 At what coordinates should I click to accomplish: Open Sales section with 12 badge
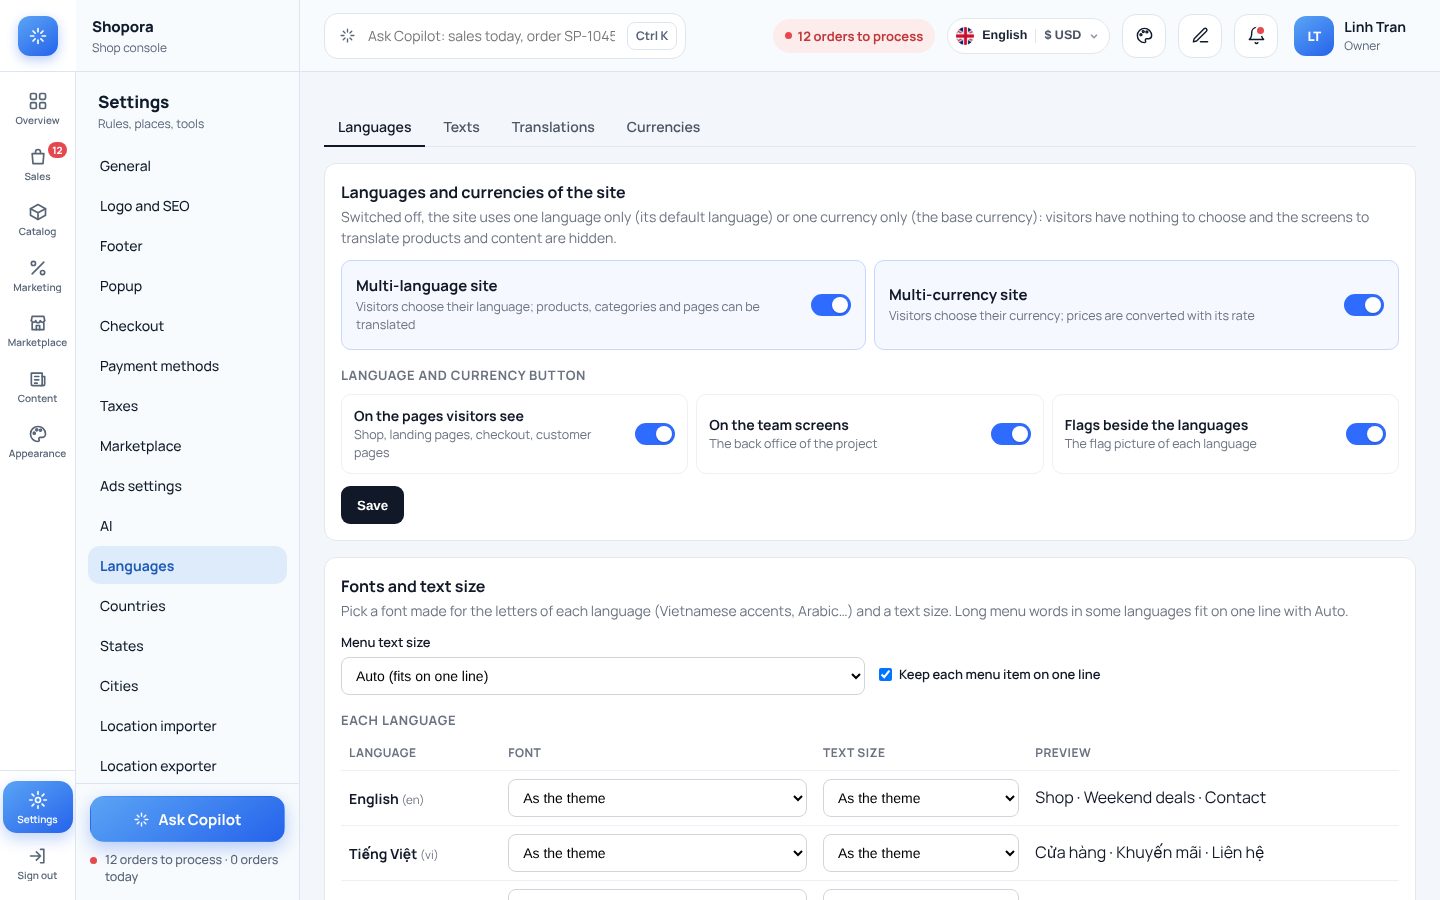(x=37, y=165)
